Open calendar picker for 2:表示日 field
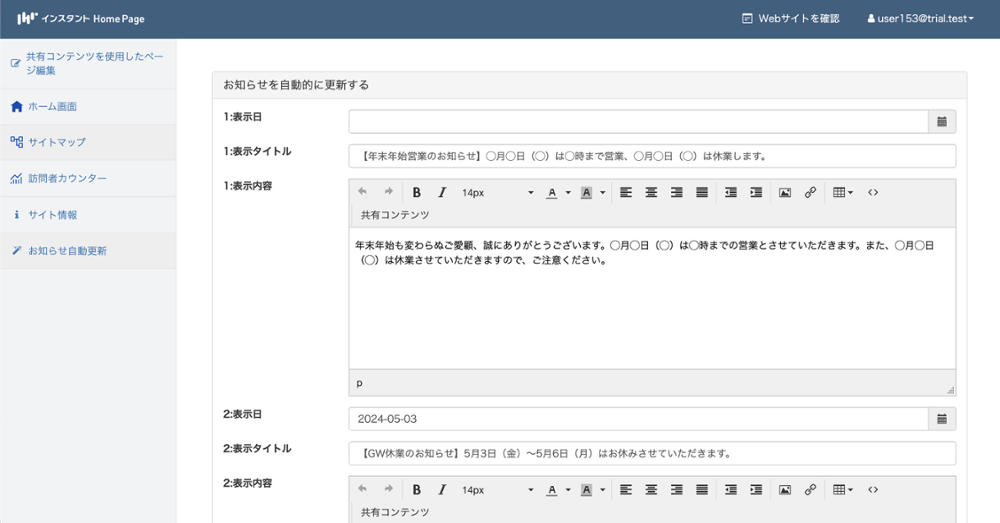This screenshot has height=523, width=1000. pos(942,419)
